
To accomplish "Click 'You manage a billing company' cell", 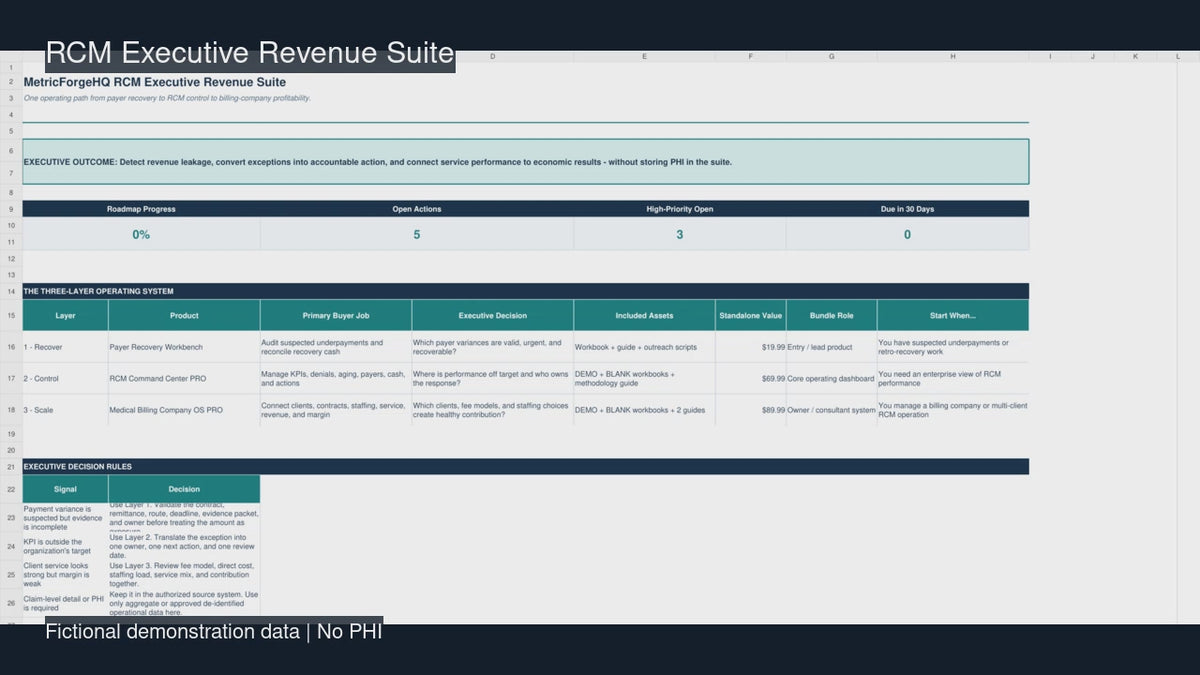I will coord(952,410).
